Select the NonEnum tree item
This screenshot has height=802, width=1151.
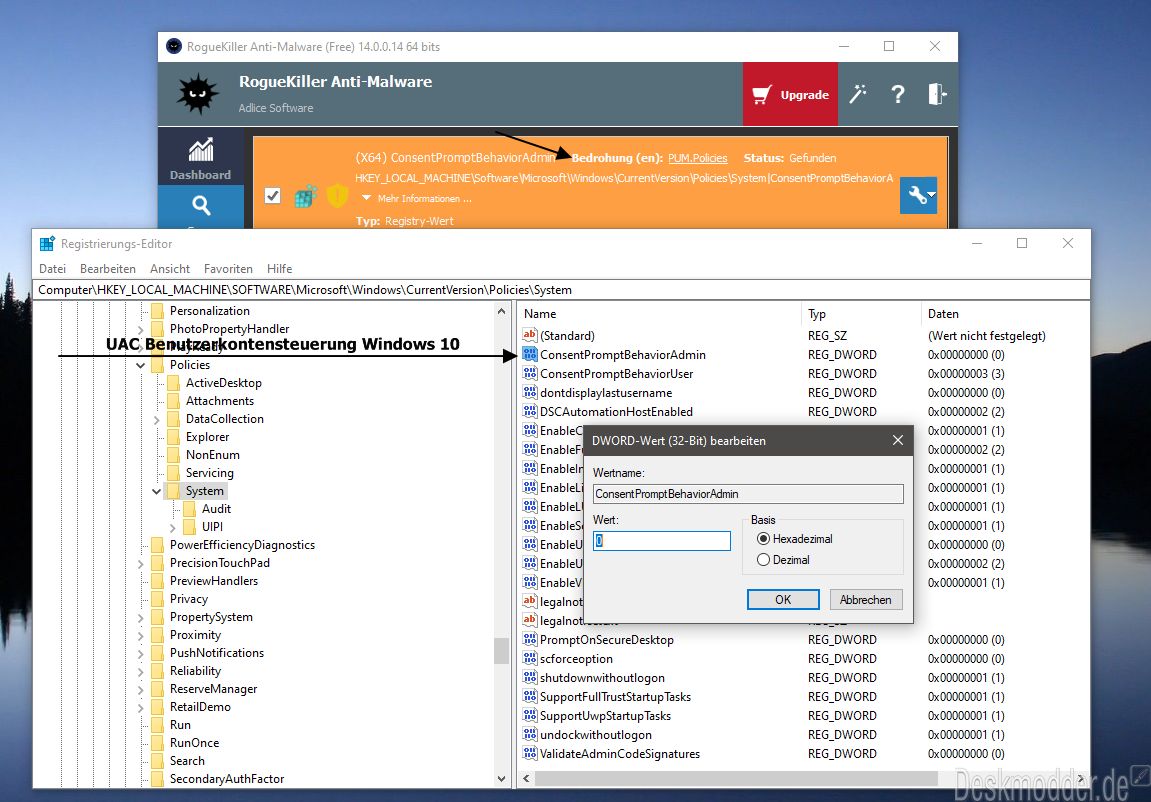[x=212, y=455]
